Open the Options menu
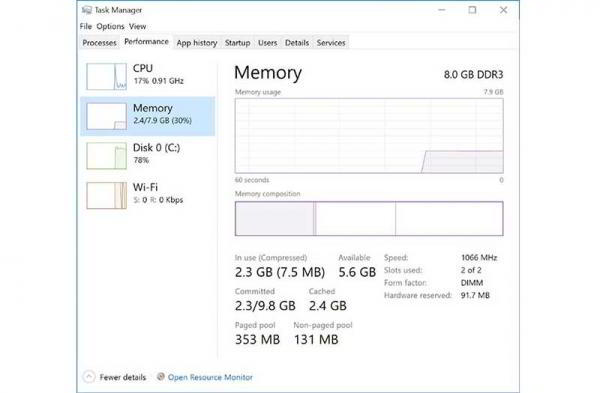The image size is (600, 393). click(x=110, y=26)
